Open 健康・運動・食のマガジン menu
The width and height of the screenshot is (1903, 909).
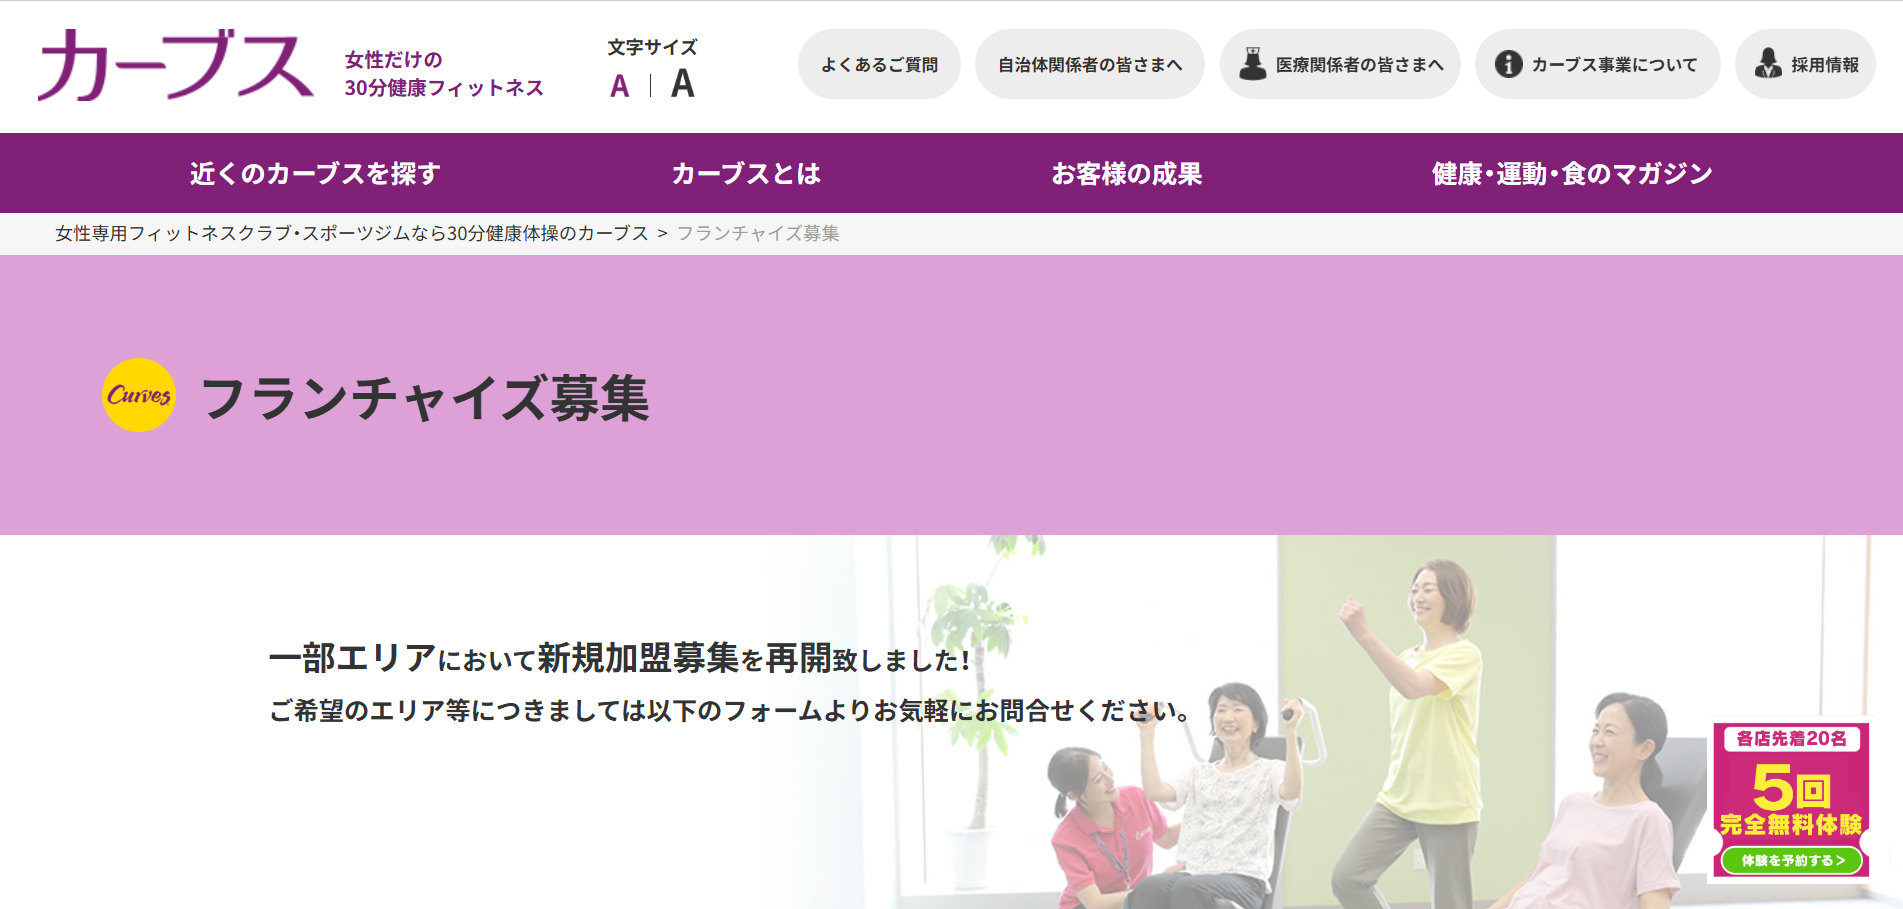tap(1571, 173)
